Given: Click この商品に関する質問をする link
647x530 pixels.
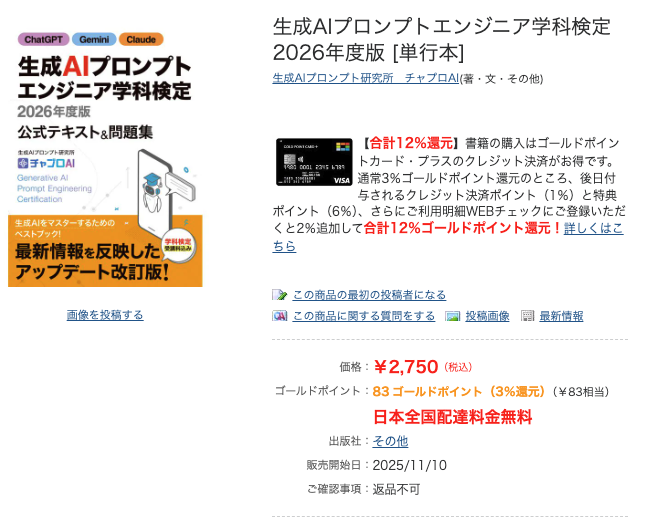Looking at the screenshot, I should coord(364,316).
